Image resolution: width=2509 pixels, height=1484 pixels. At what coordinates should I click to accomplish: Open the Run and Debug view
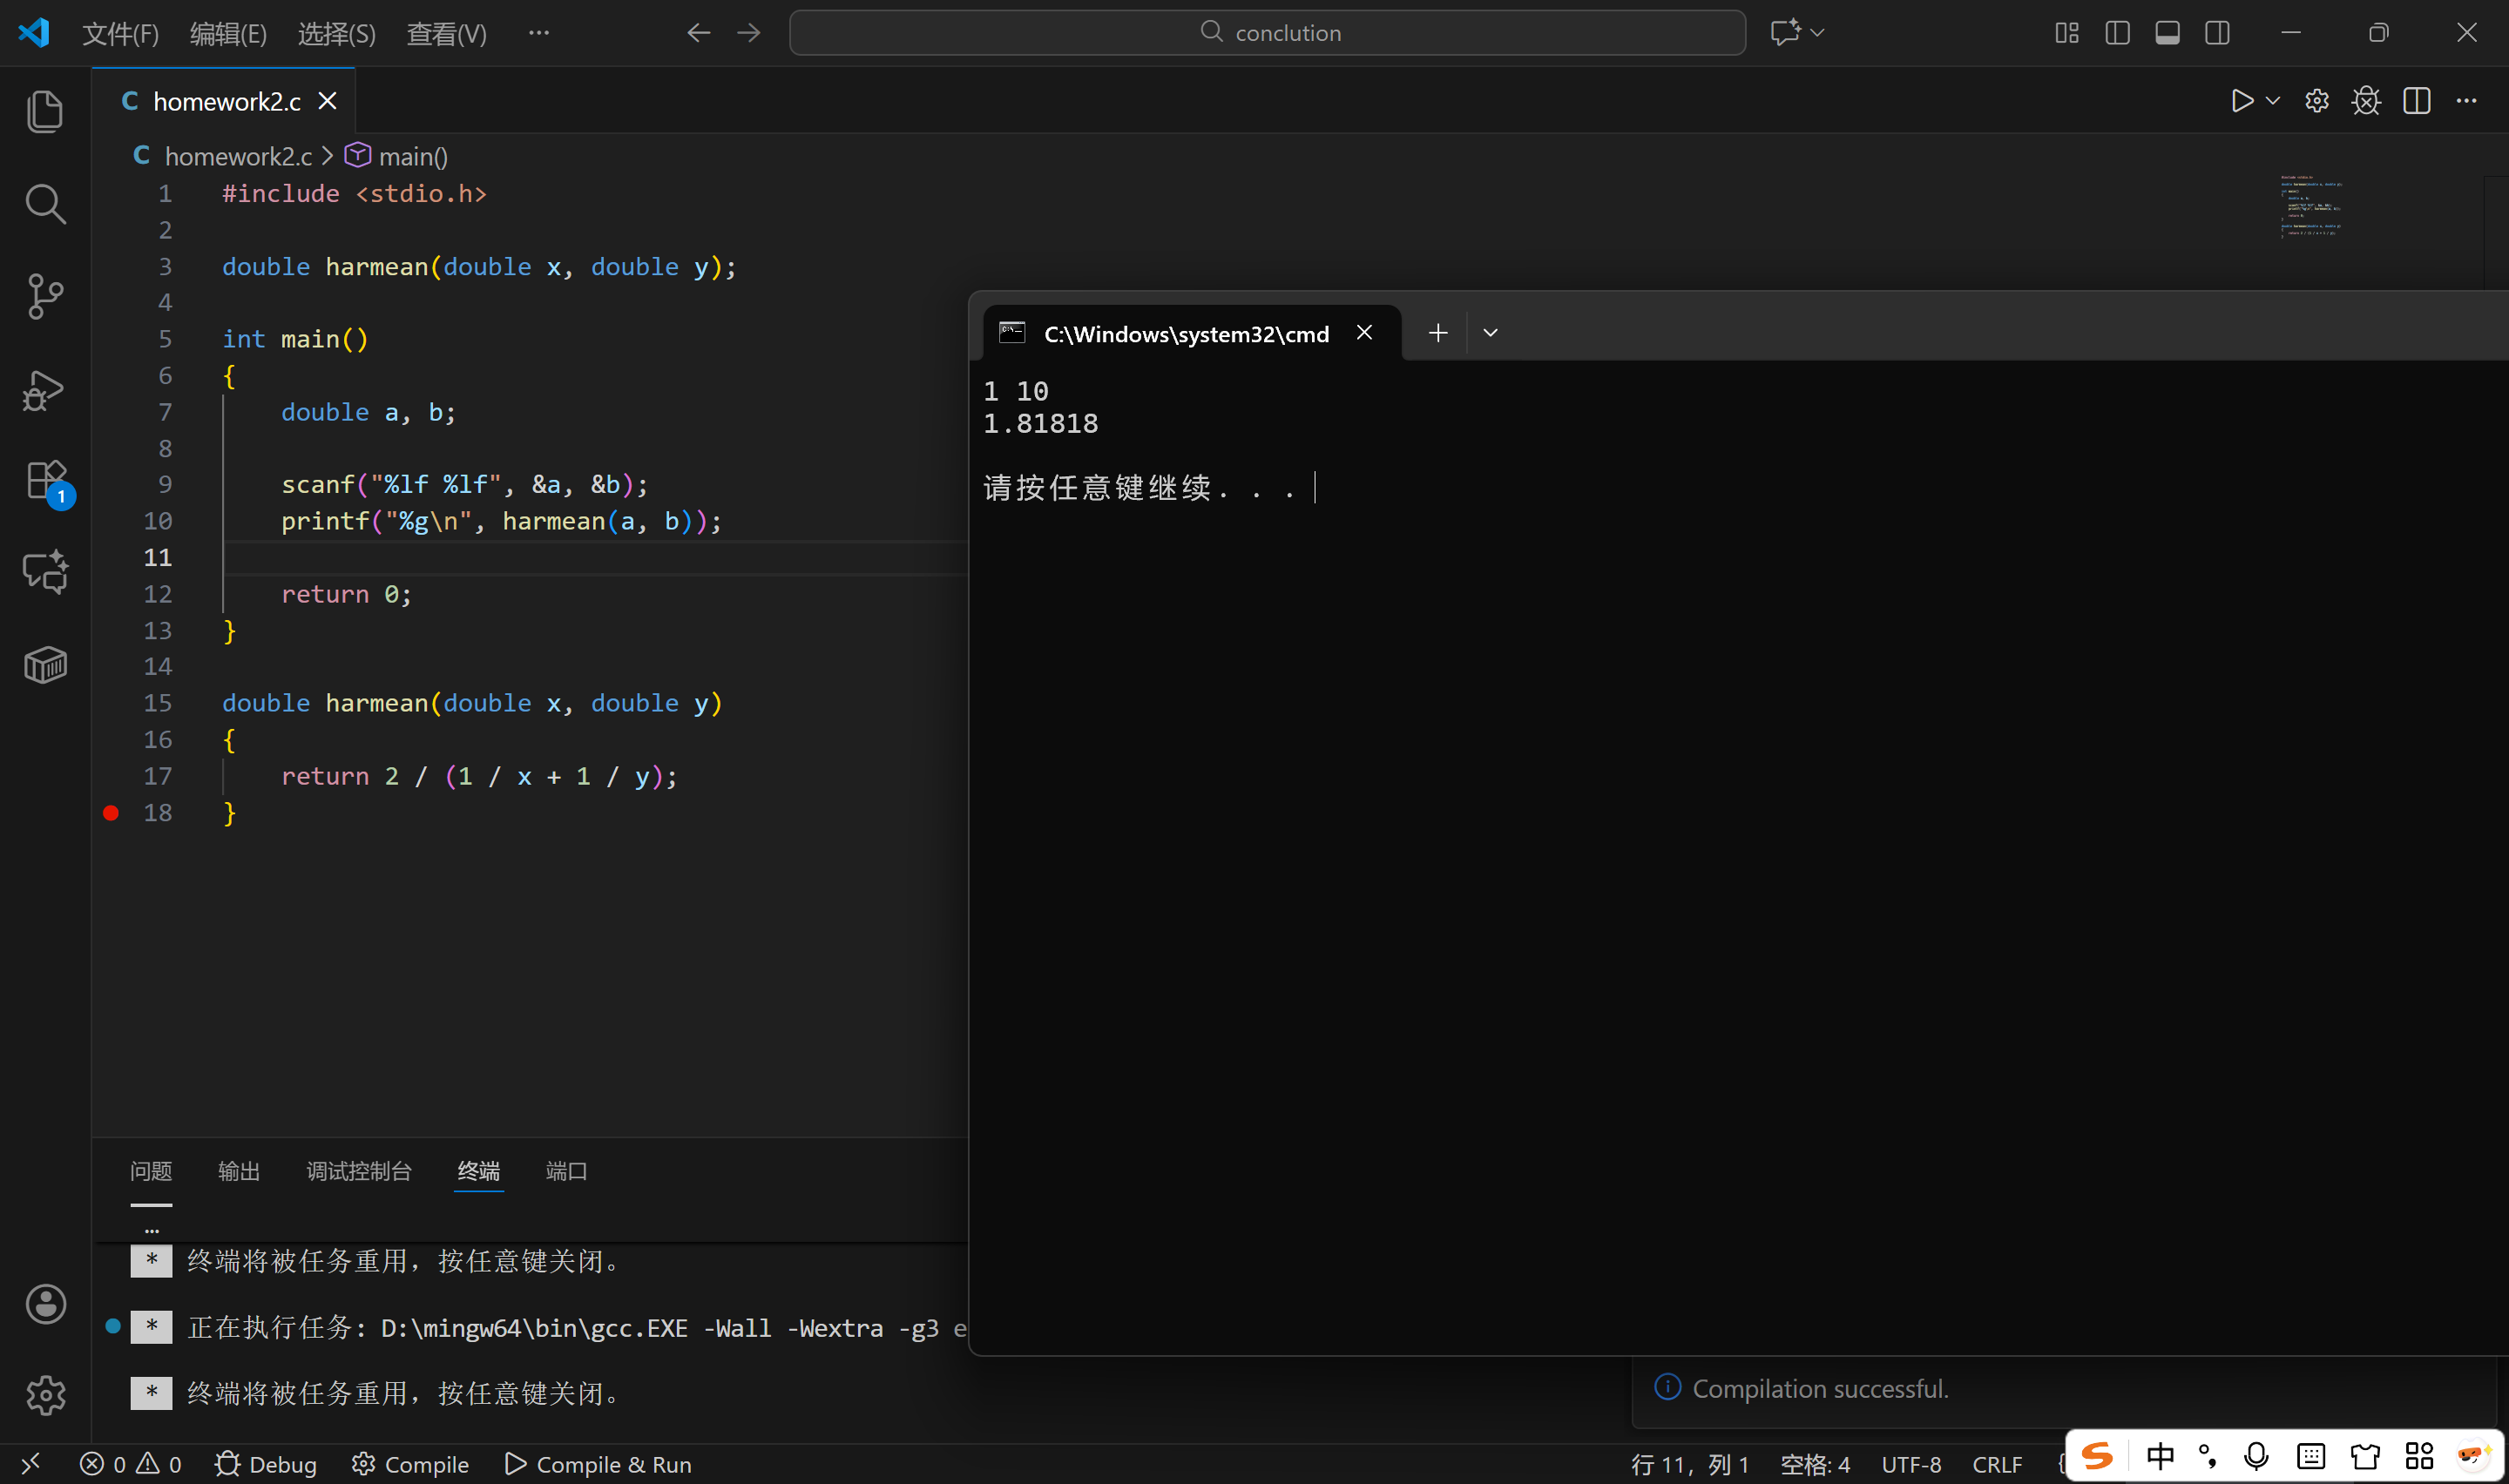click(x=45, y=390)
